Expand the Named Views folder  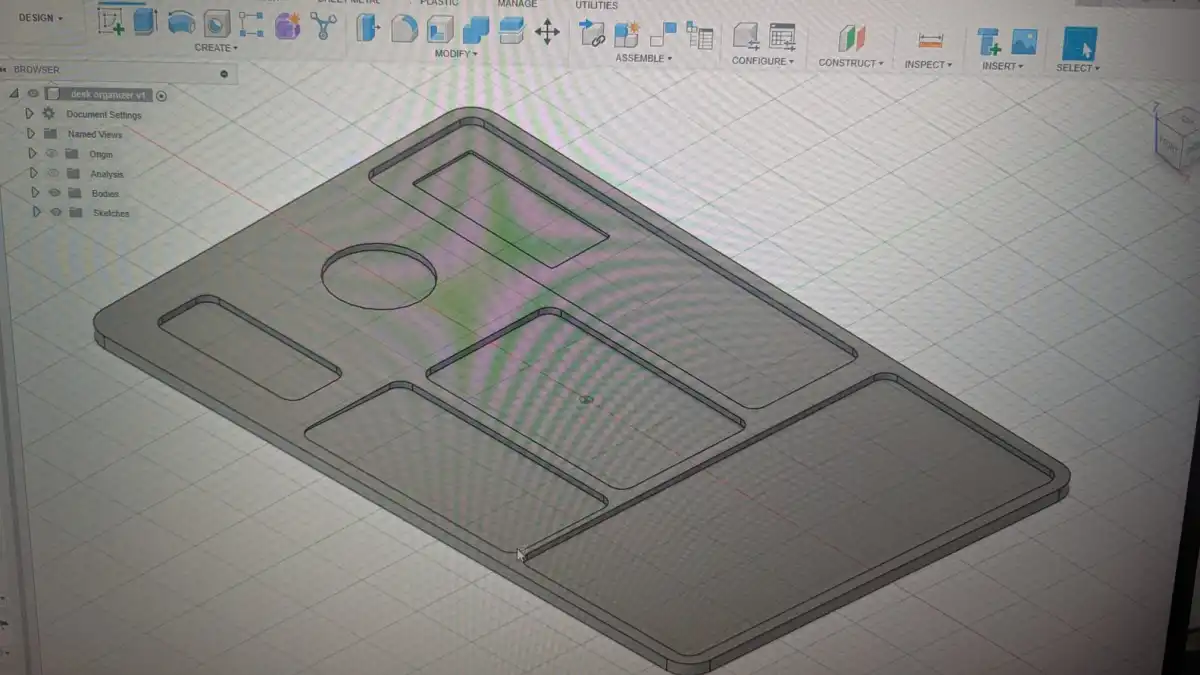coord(31,134)
